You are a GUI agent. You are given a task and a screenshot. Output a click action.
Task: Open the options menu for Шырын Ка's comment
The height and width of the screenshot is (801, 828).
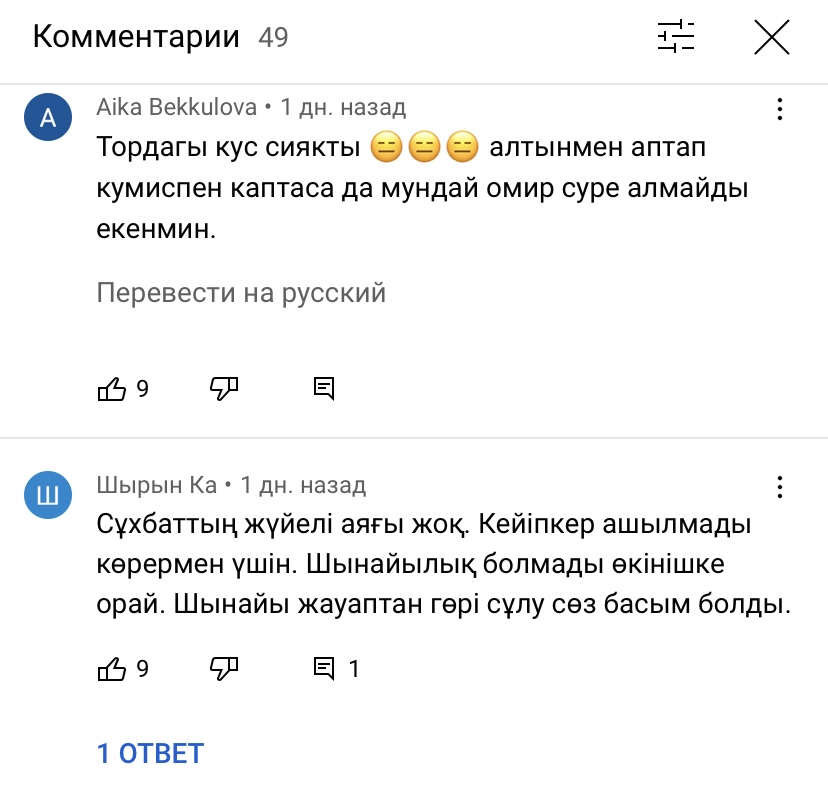coord(779,488)
